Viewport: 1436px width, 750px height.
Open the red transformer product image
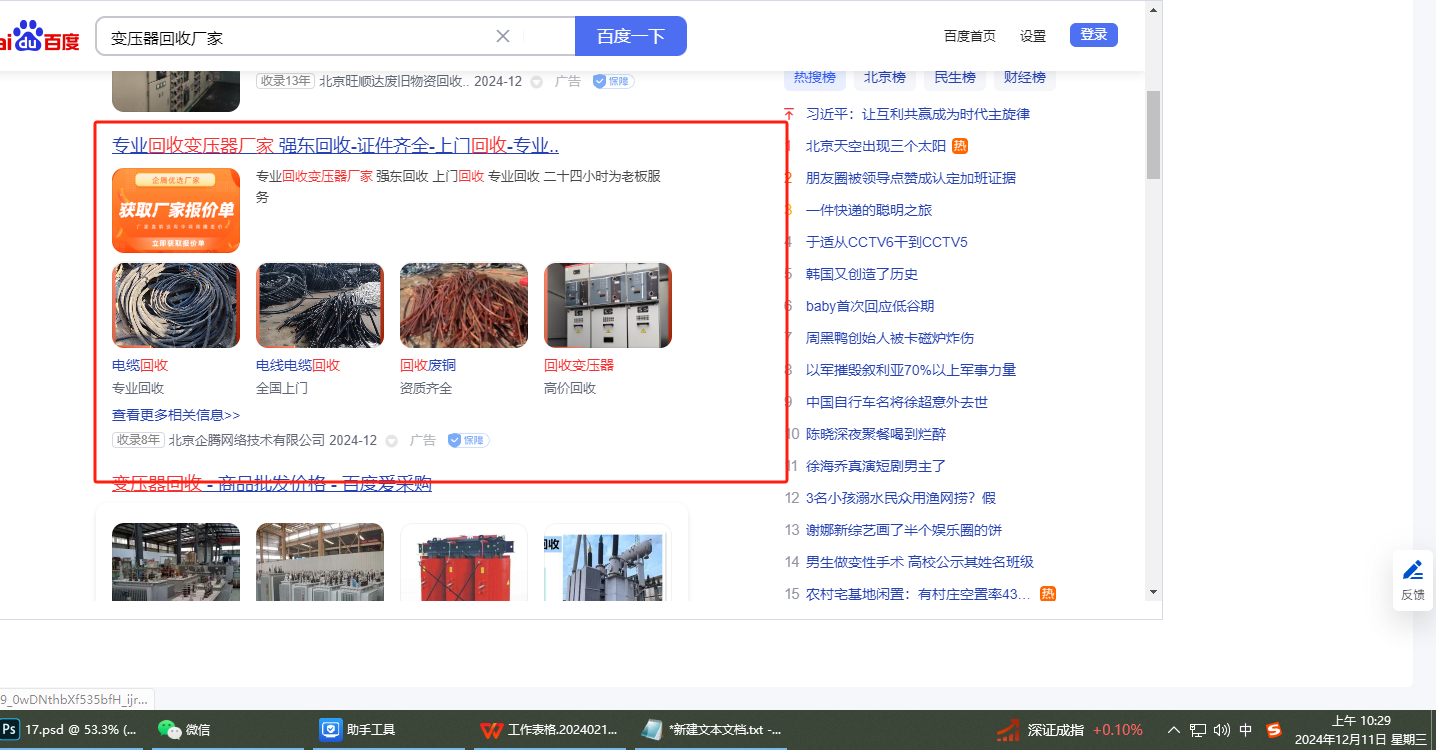(464, 562)
